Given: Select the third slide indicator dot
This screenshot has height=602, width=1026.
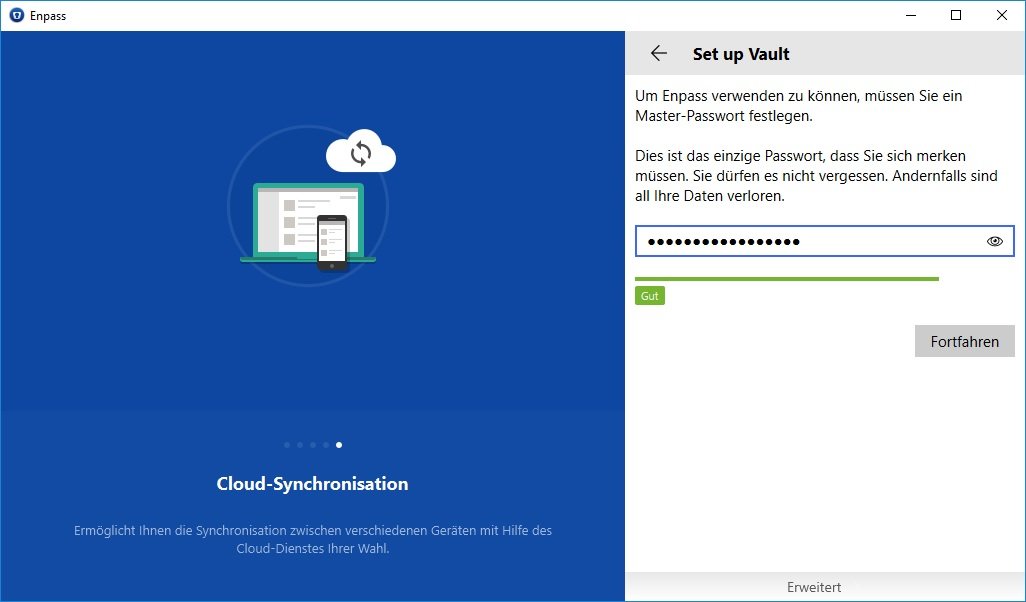Looking at the screenshot, I should pos(313,444).
